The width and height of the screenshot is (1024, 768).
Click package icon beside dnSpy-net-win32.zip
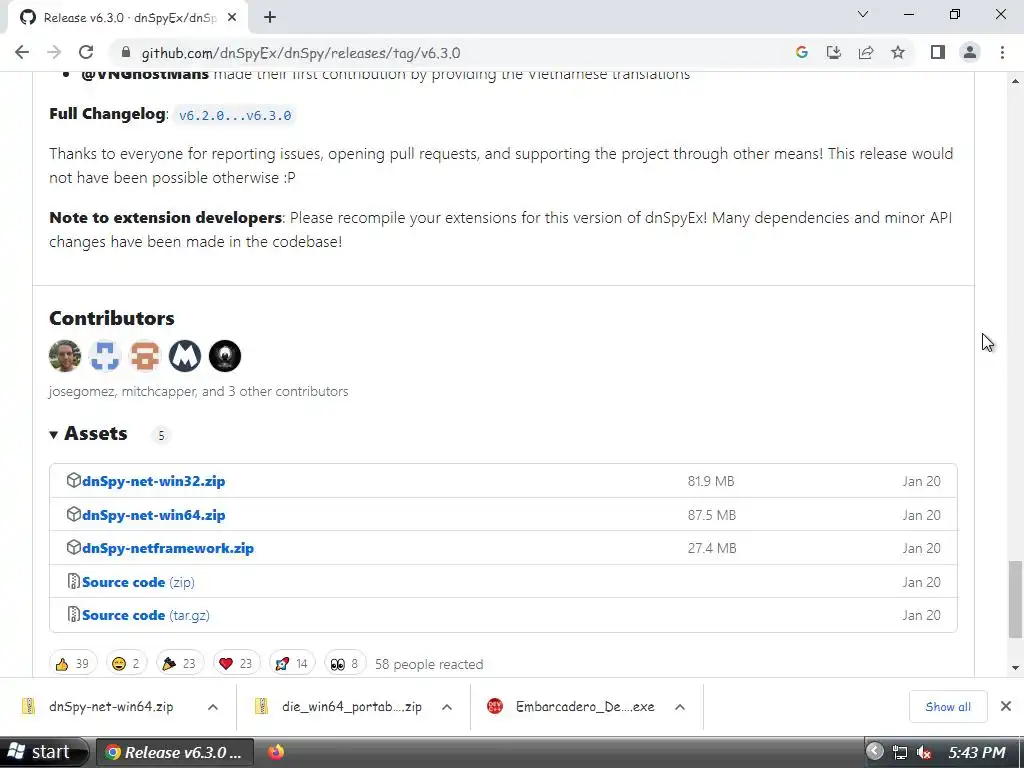click(73, 481)
